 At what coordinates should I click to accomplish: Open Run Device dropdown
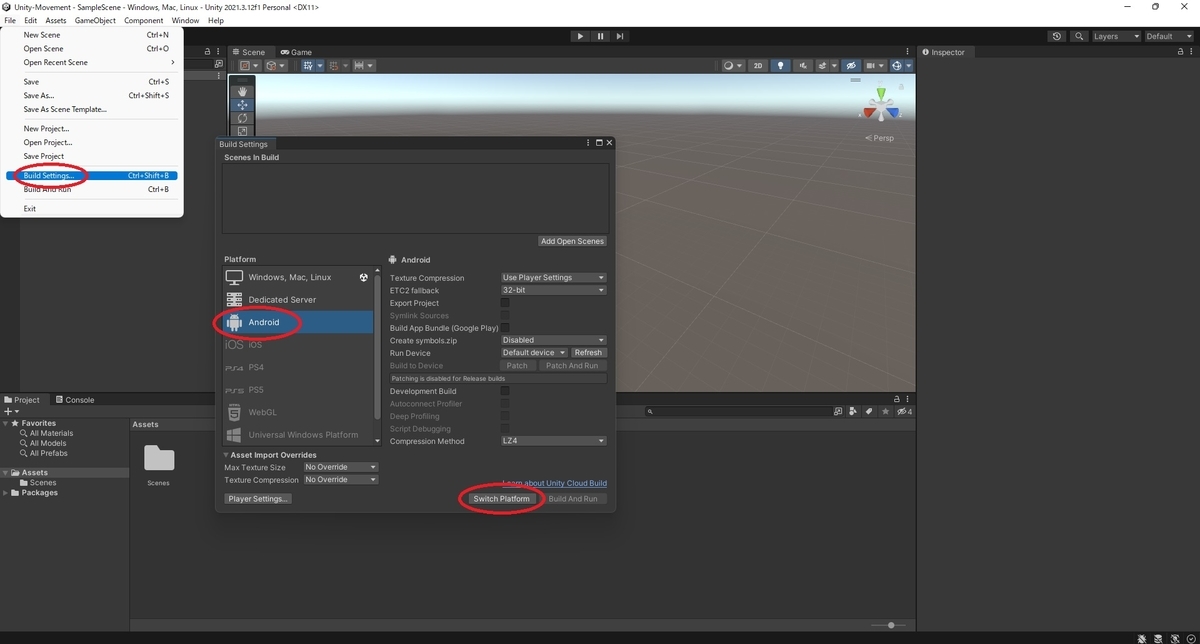534,353
